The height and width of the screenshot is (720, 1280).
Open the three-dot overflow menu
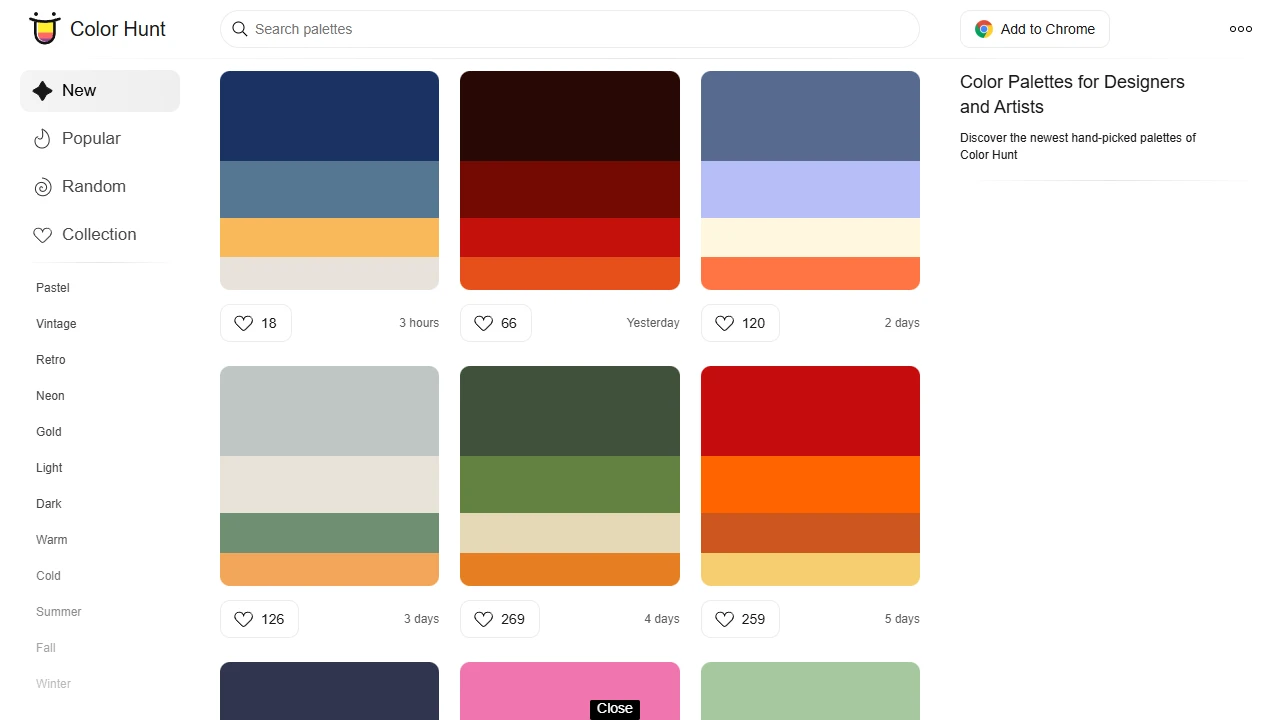[1240, 29]
